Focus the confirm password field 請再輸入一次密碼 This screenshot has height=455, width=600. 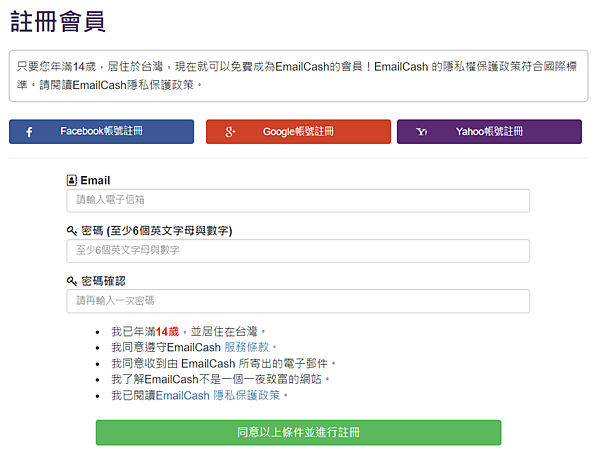(x=298, y=301)
